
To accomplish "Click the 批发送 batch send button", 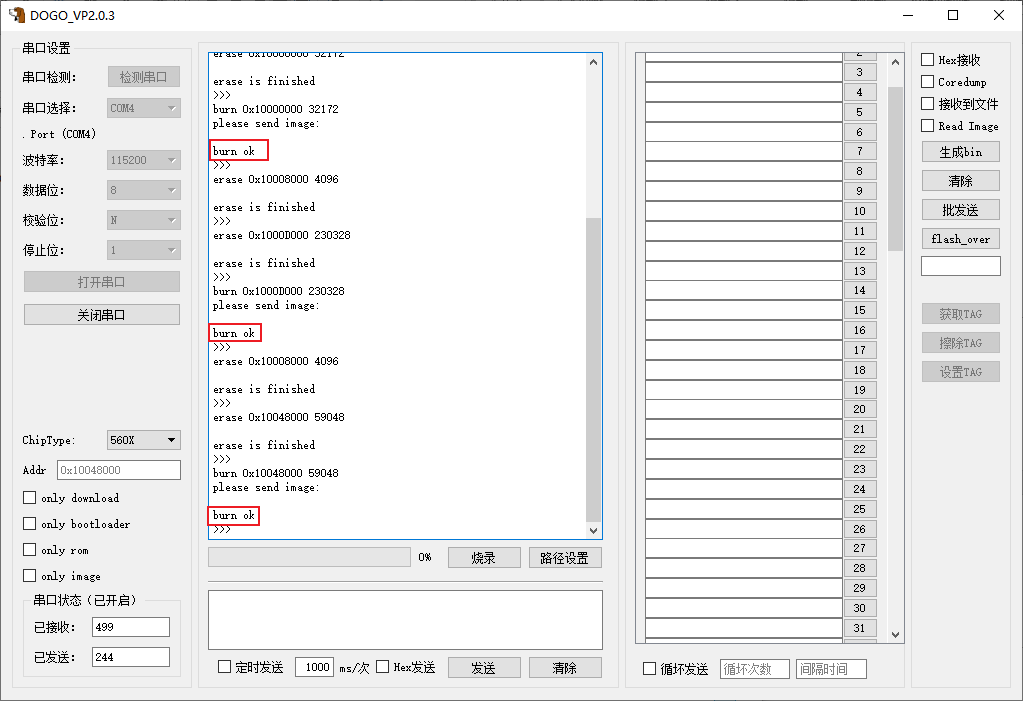I will point(960,210).
